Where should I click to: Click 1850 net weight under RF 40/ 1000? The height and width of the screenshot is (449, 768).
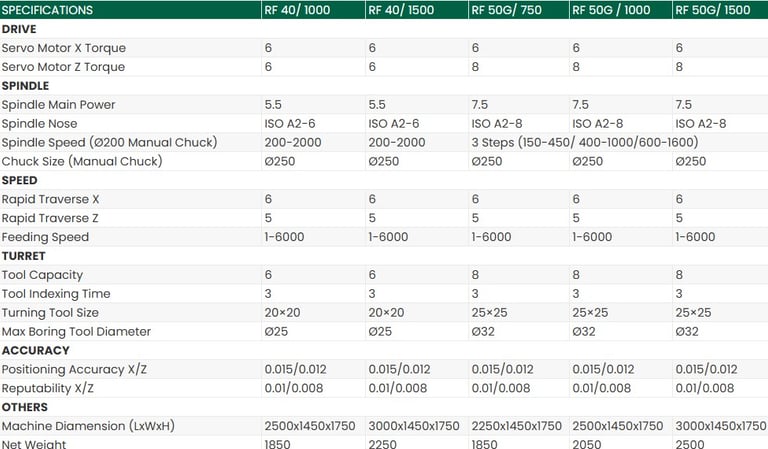click(278, 444)
